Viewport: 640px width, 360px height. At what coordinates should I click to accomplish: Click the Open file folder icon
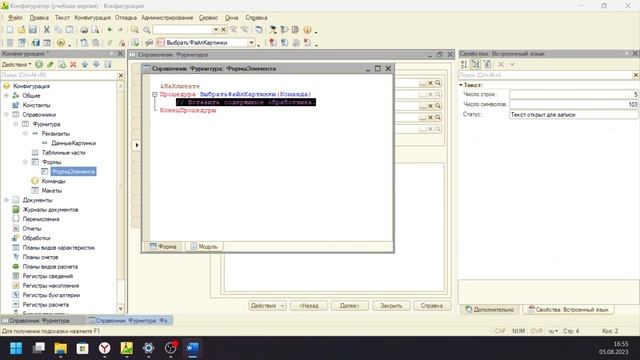(x=21, y=30)
